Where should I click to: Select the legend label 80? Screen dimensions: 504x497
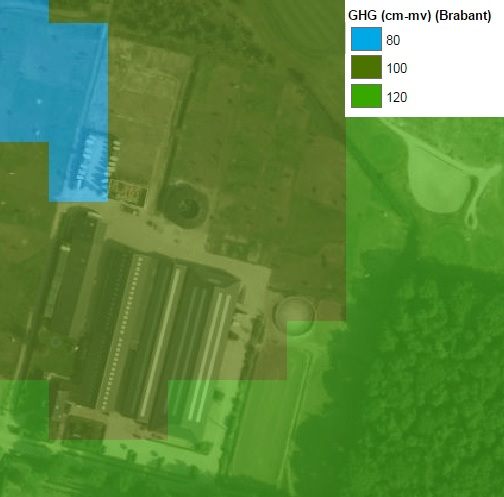coord(393,40)
